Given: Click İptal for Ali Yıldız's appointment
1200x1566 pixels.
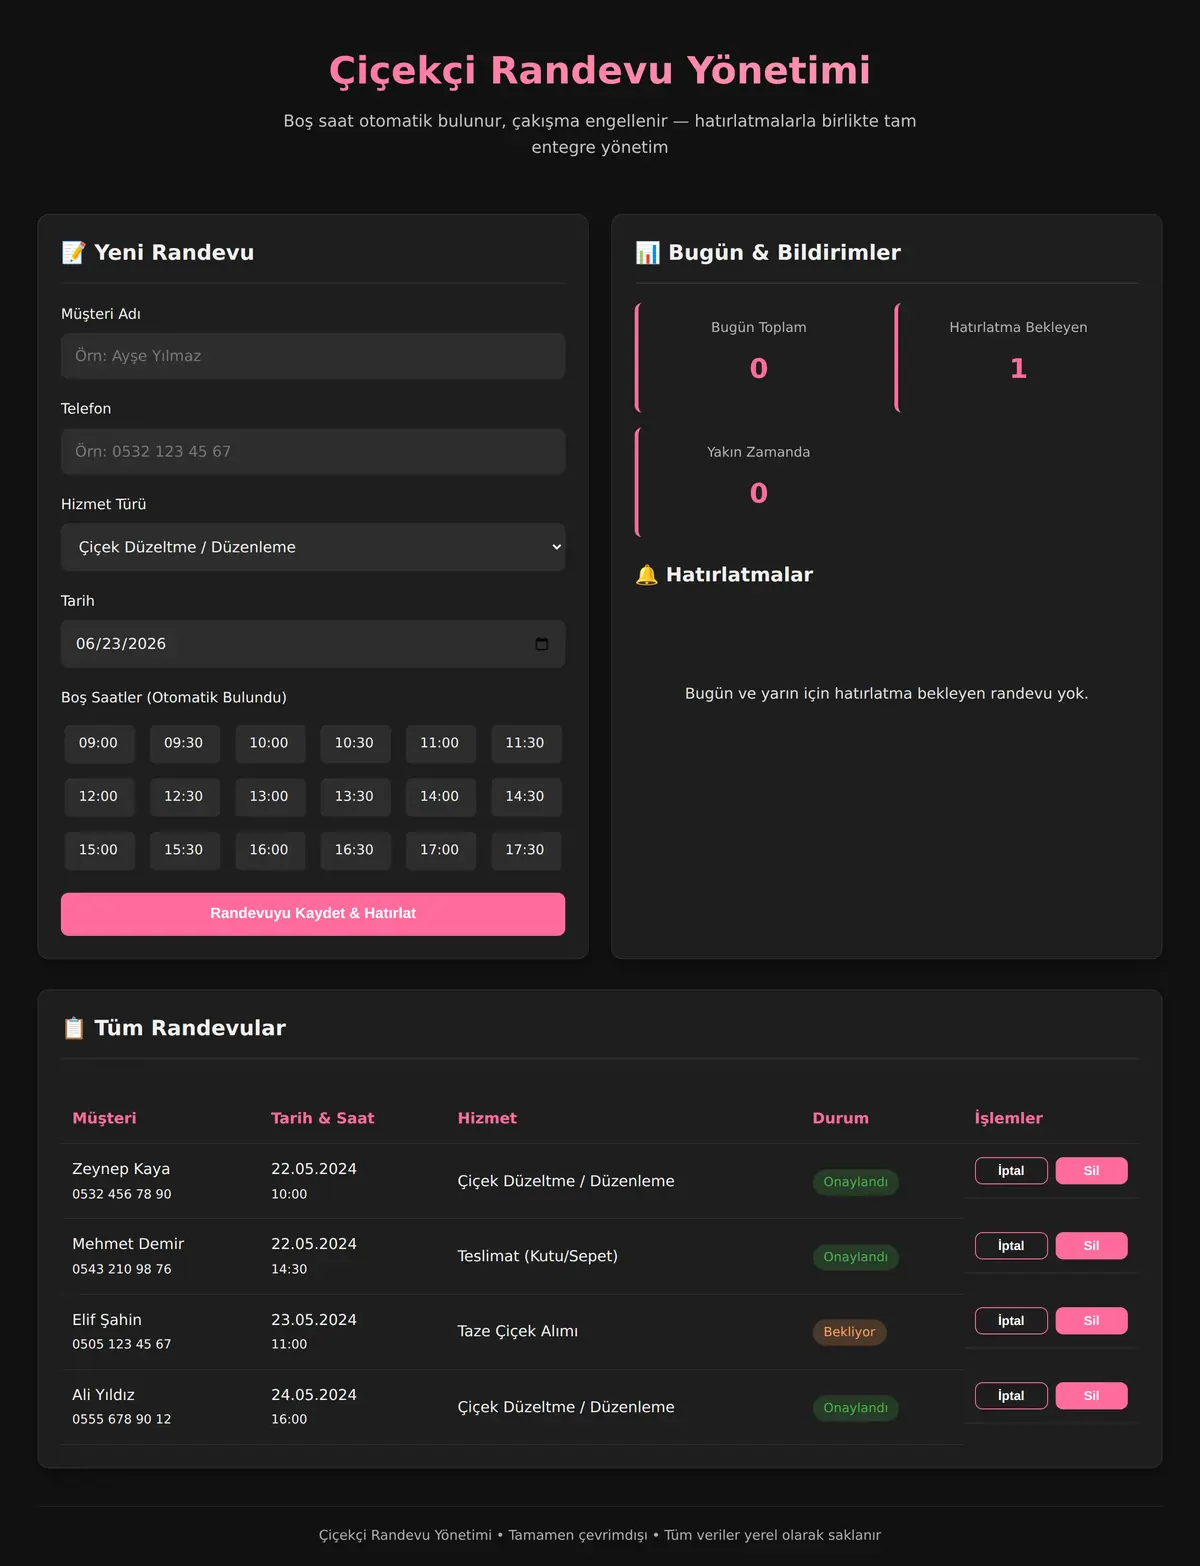Looking at the screenshot, I should point(1011,1396).
